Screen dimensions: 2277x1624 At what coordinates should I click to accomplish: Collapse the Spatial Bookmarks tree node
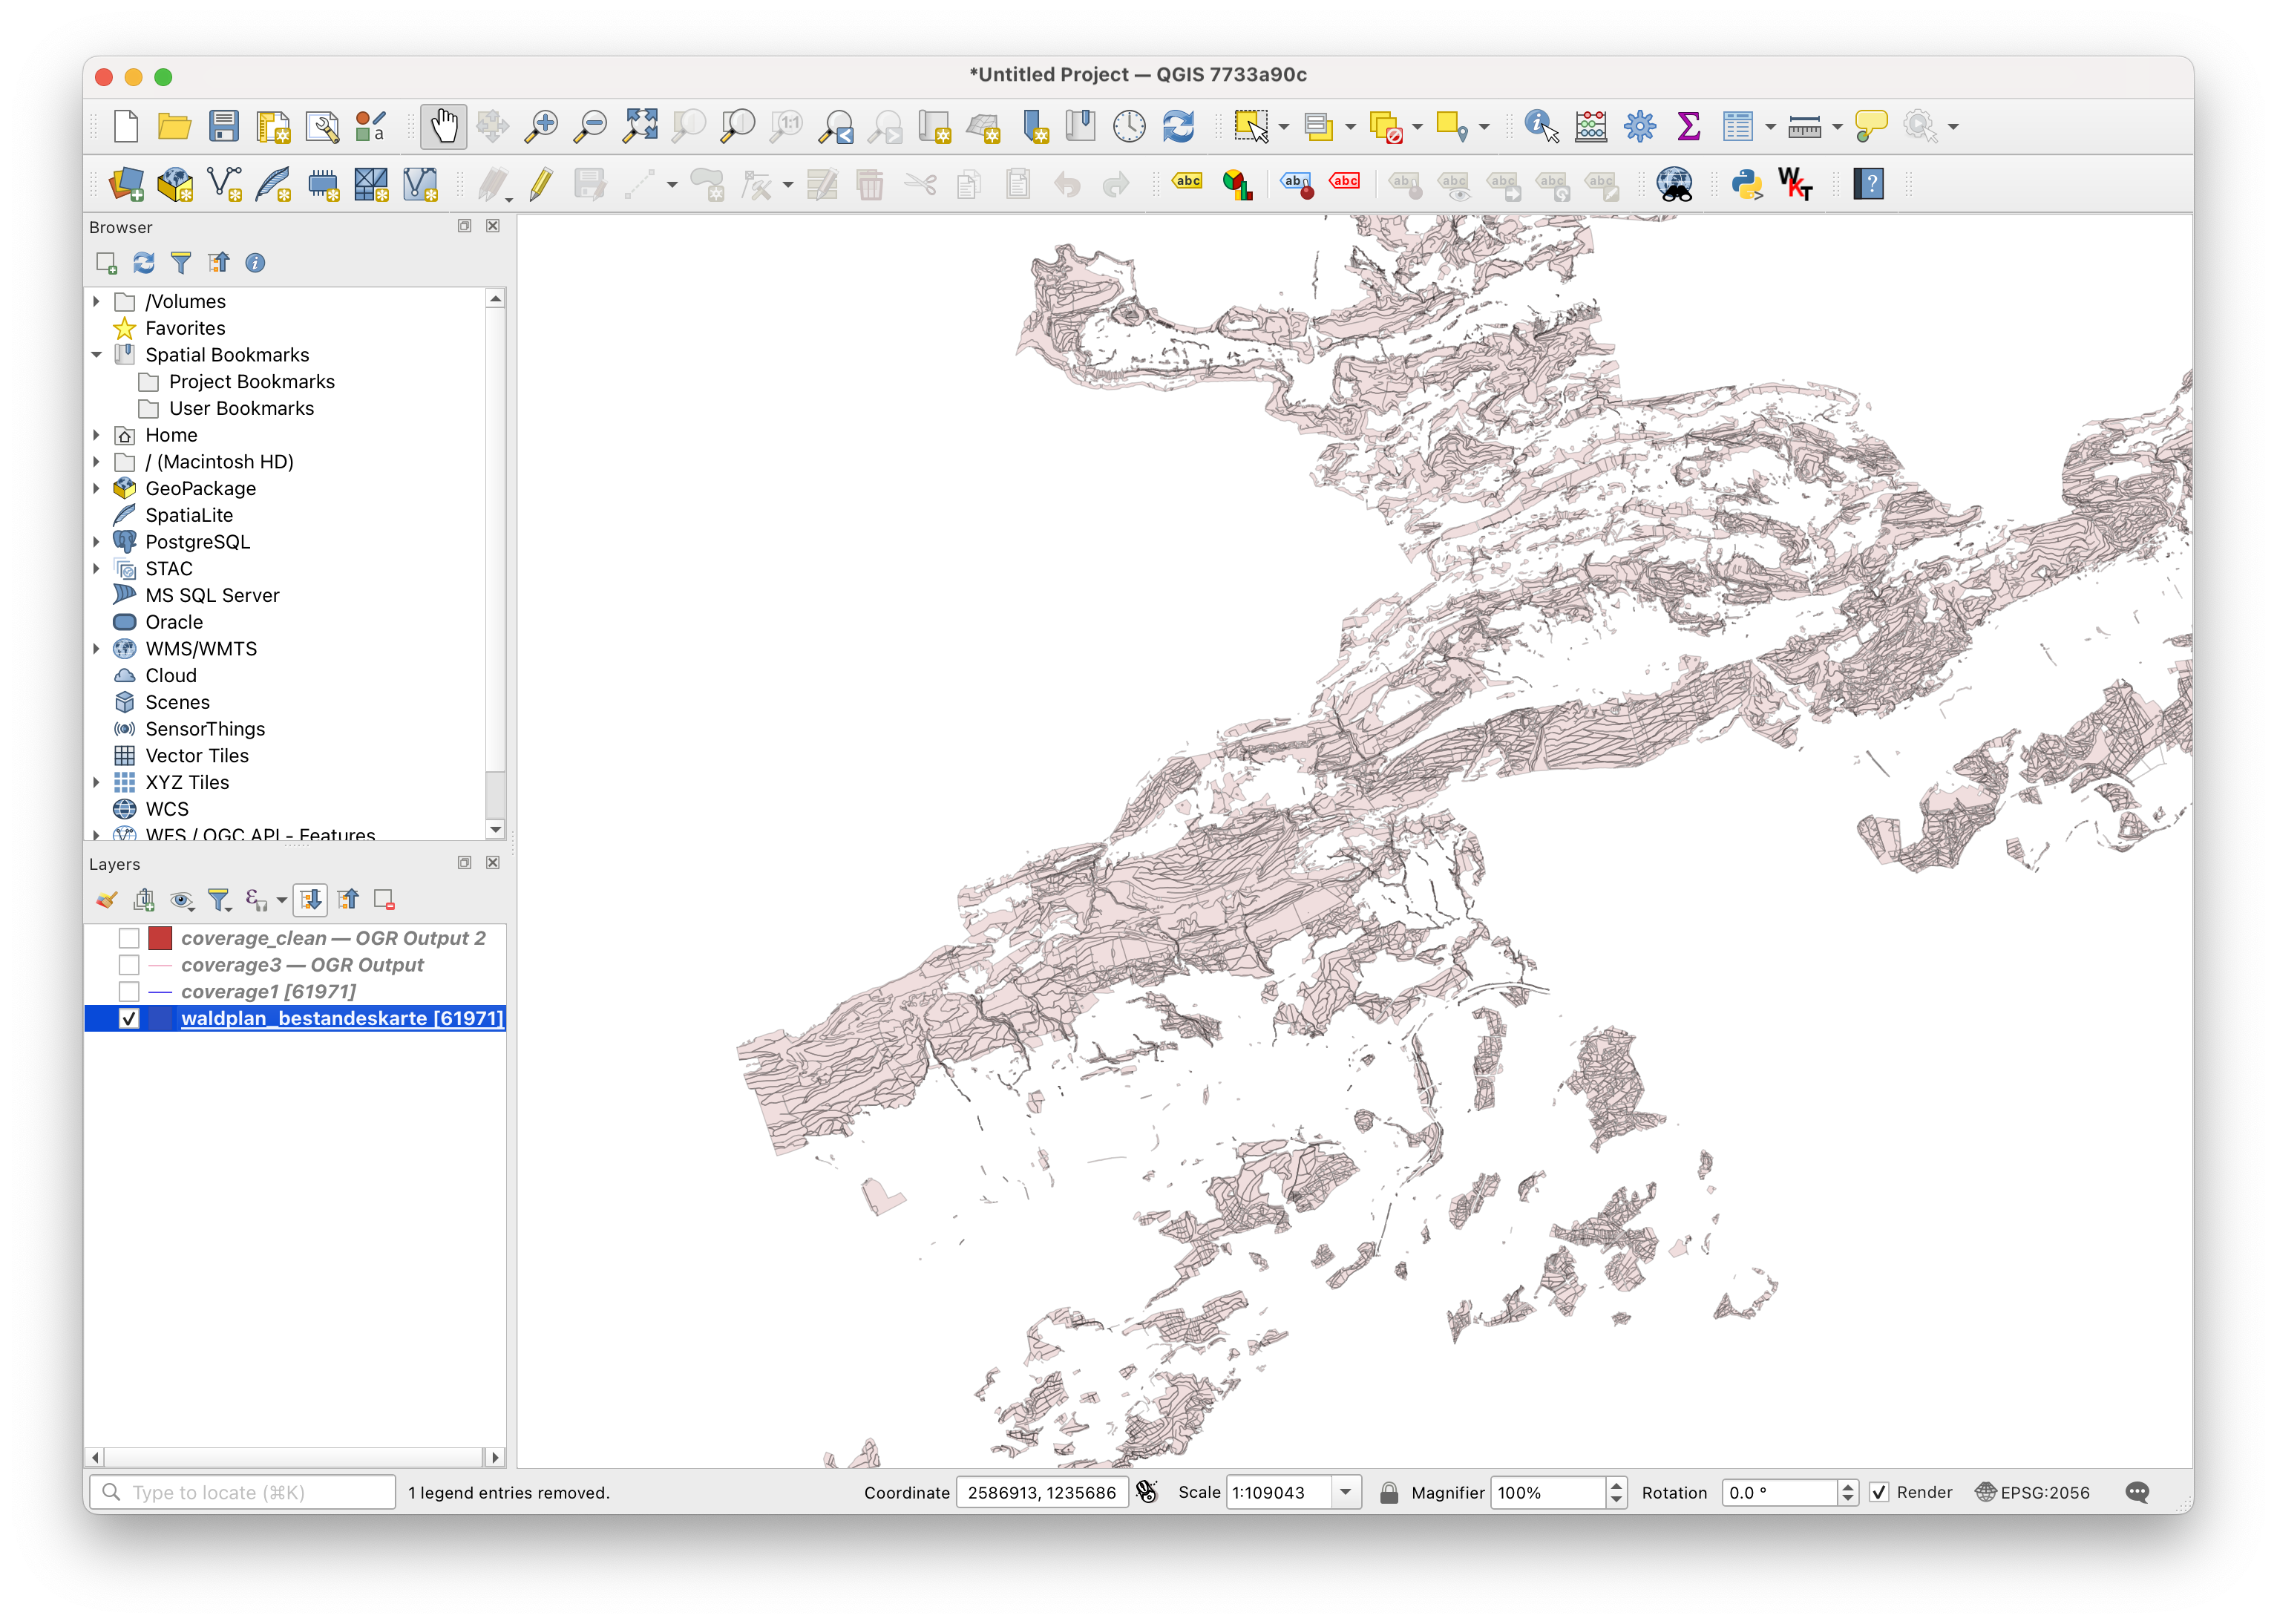pos(97,355)
